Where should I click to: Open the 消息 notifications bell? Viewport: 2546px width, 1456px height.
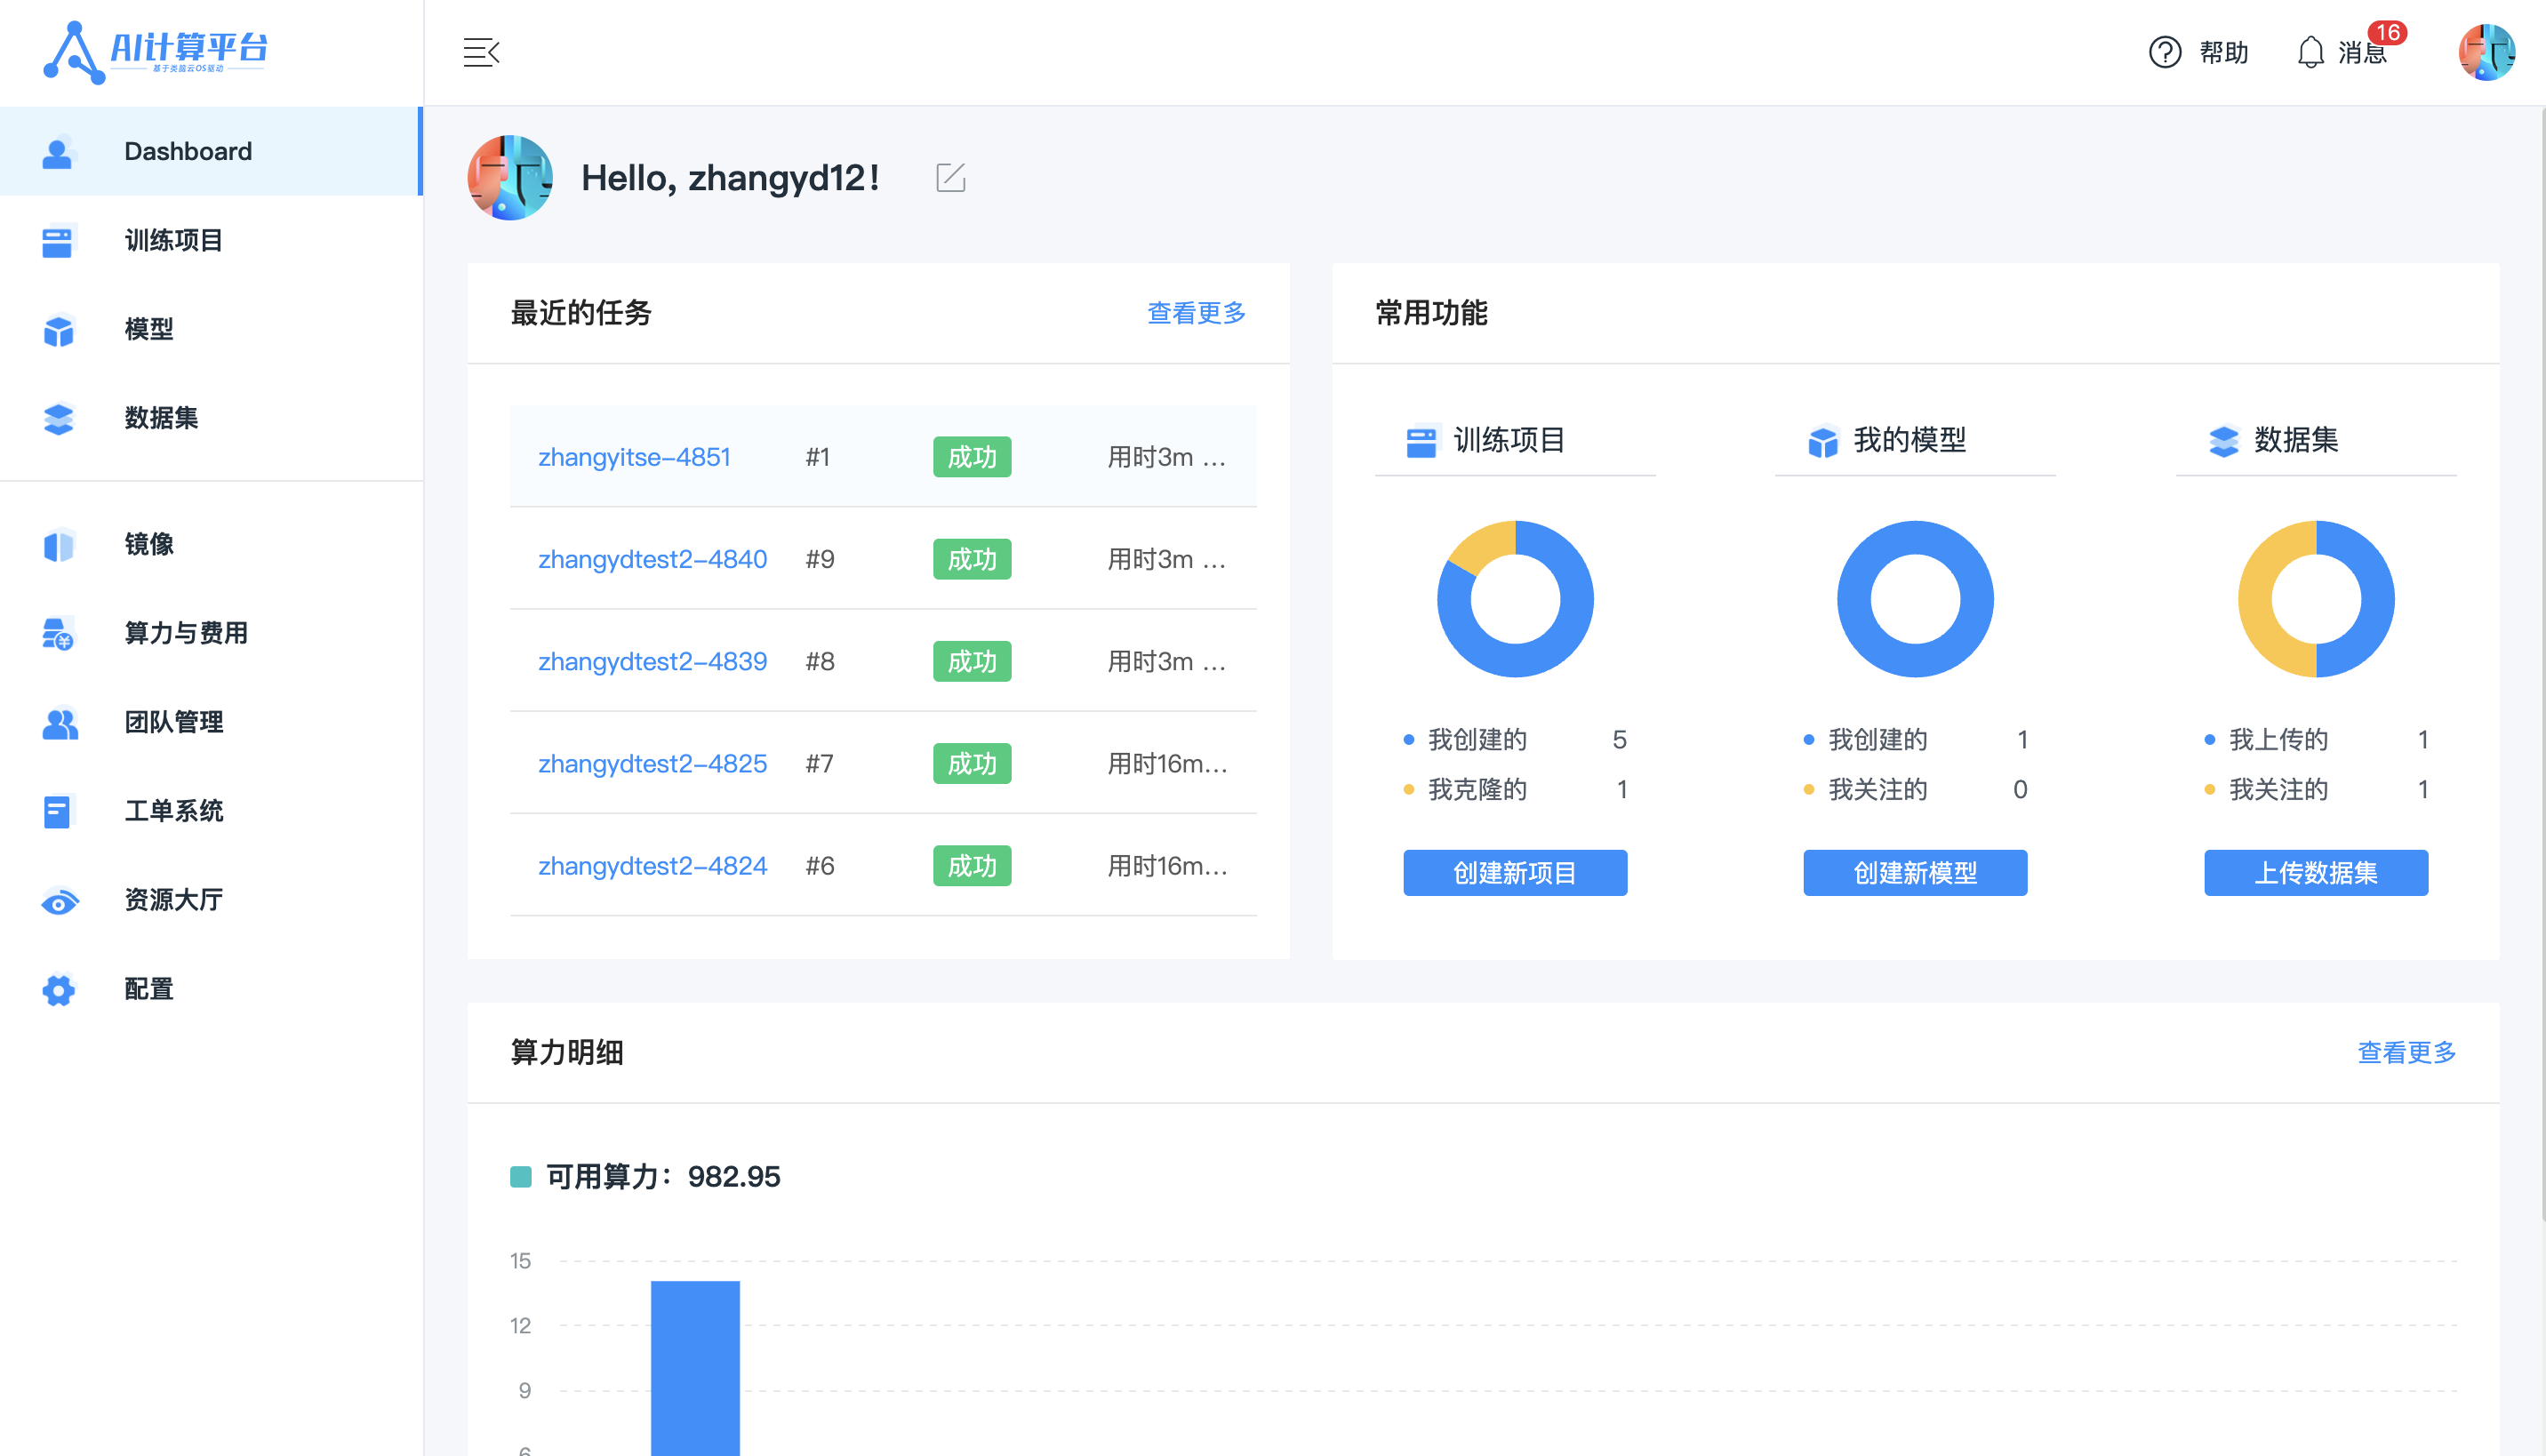click(x=2310, y=52)
